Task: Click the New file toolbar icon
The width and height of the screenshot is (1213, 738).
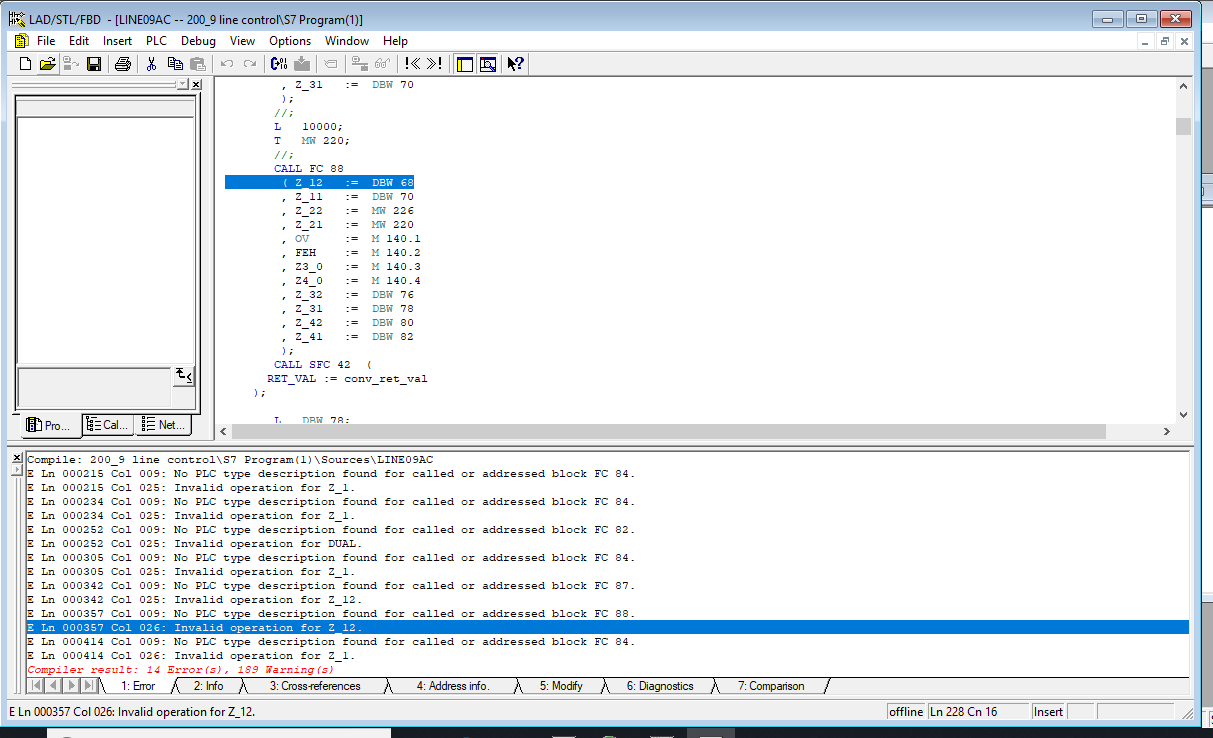Action: pyautogui.click(x=26, y=64)
